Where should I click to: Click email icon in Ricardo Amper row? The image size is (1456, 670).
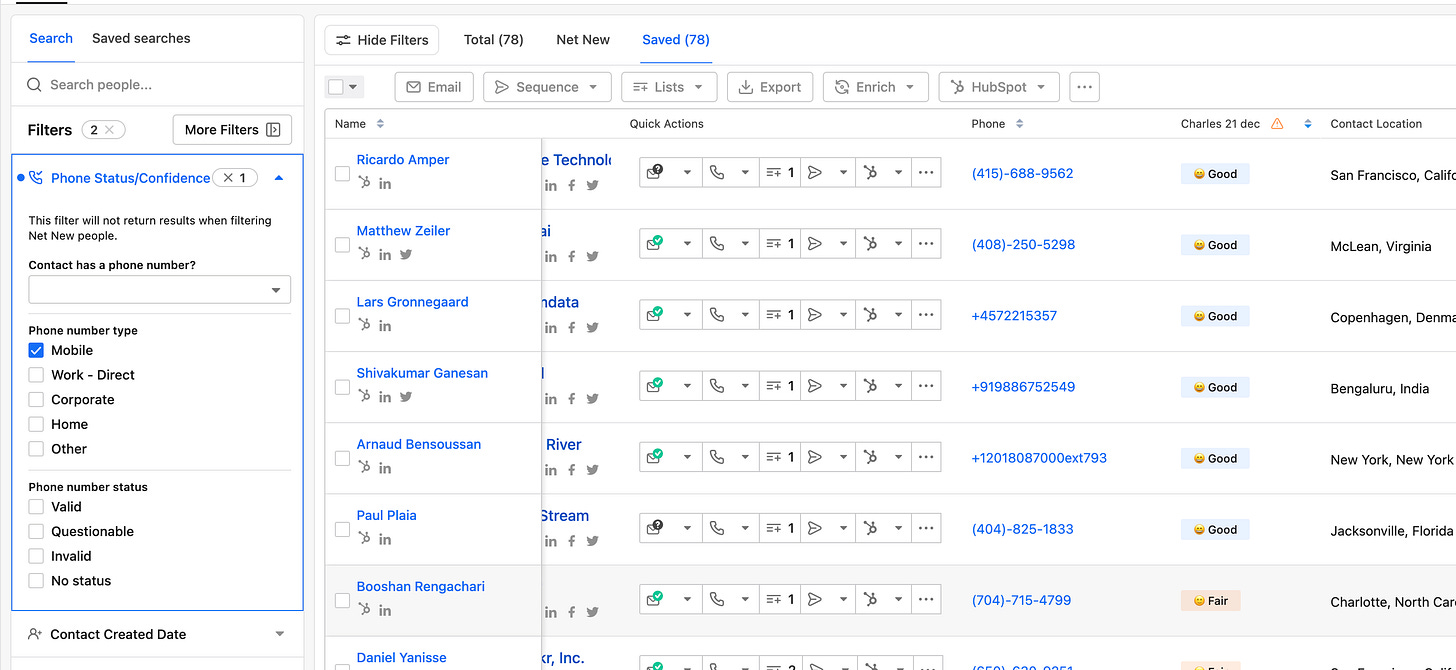tap(656, 173)
